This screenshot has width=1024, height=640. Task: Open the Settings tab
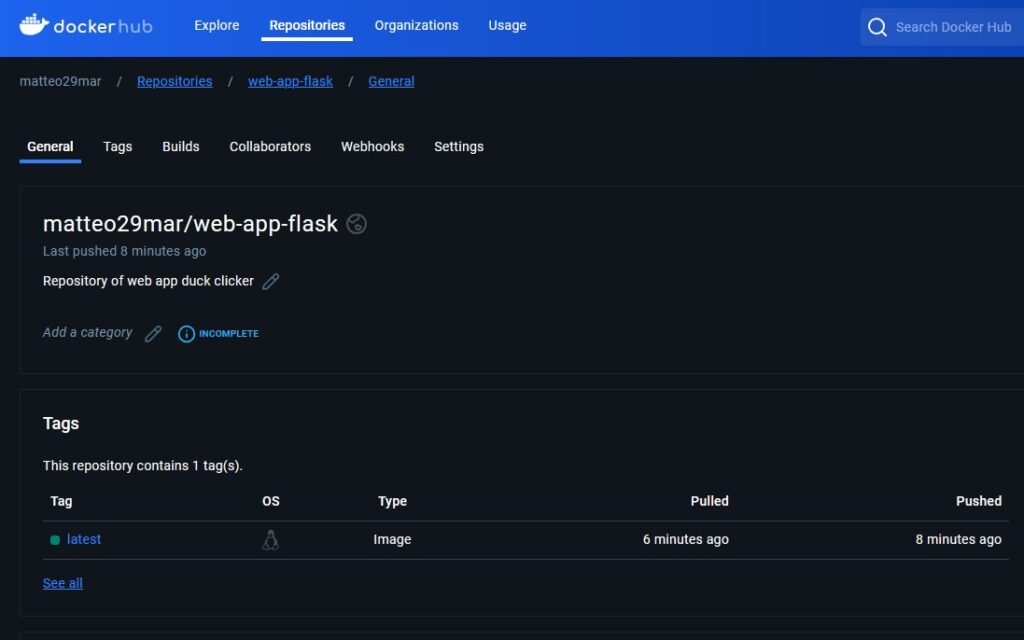pos(459,147)
